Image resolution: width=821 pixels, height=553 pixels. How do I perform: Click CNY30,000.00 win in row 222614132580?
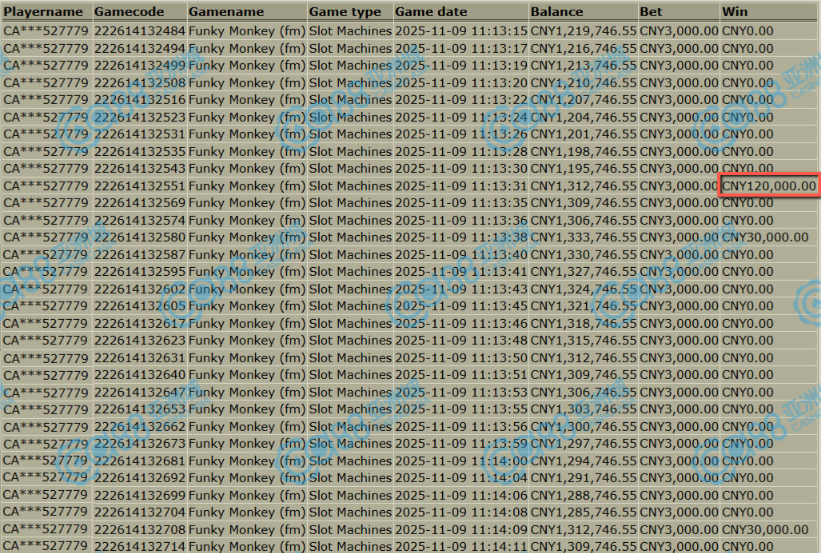click(x=765, y=237)
